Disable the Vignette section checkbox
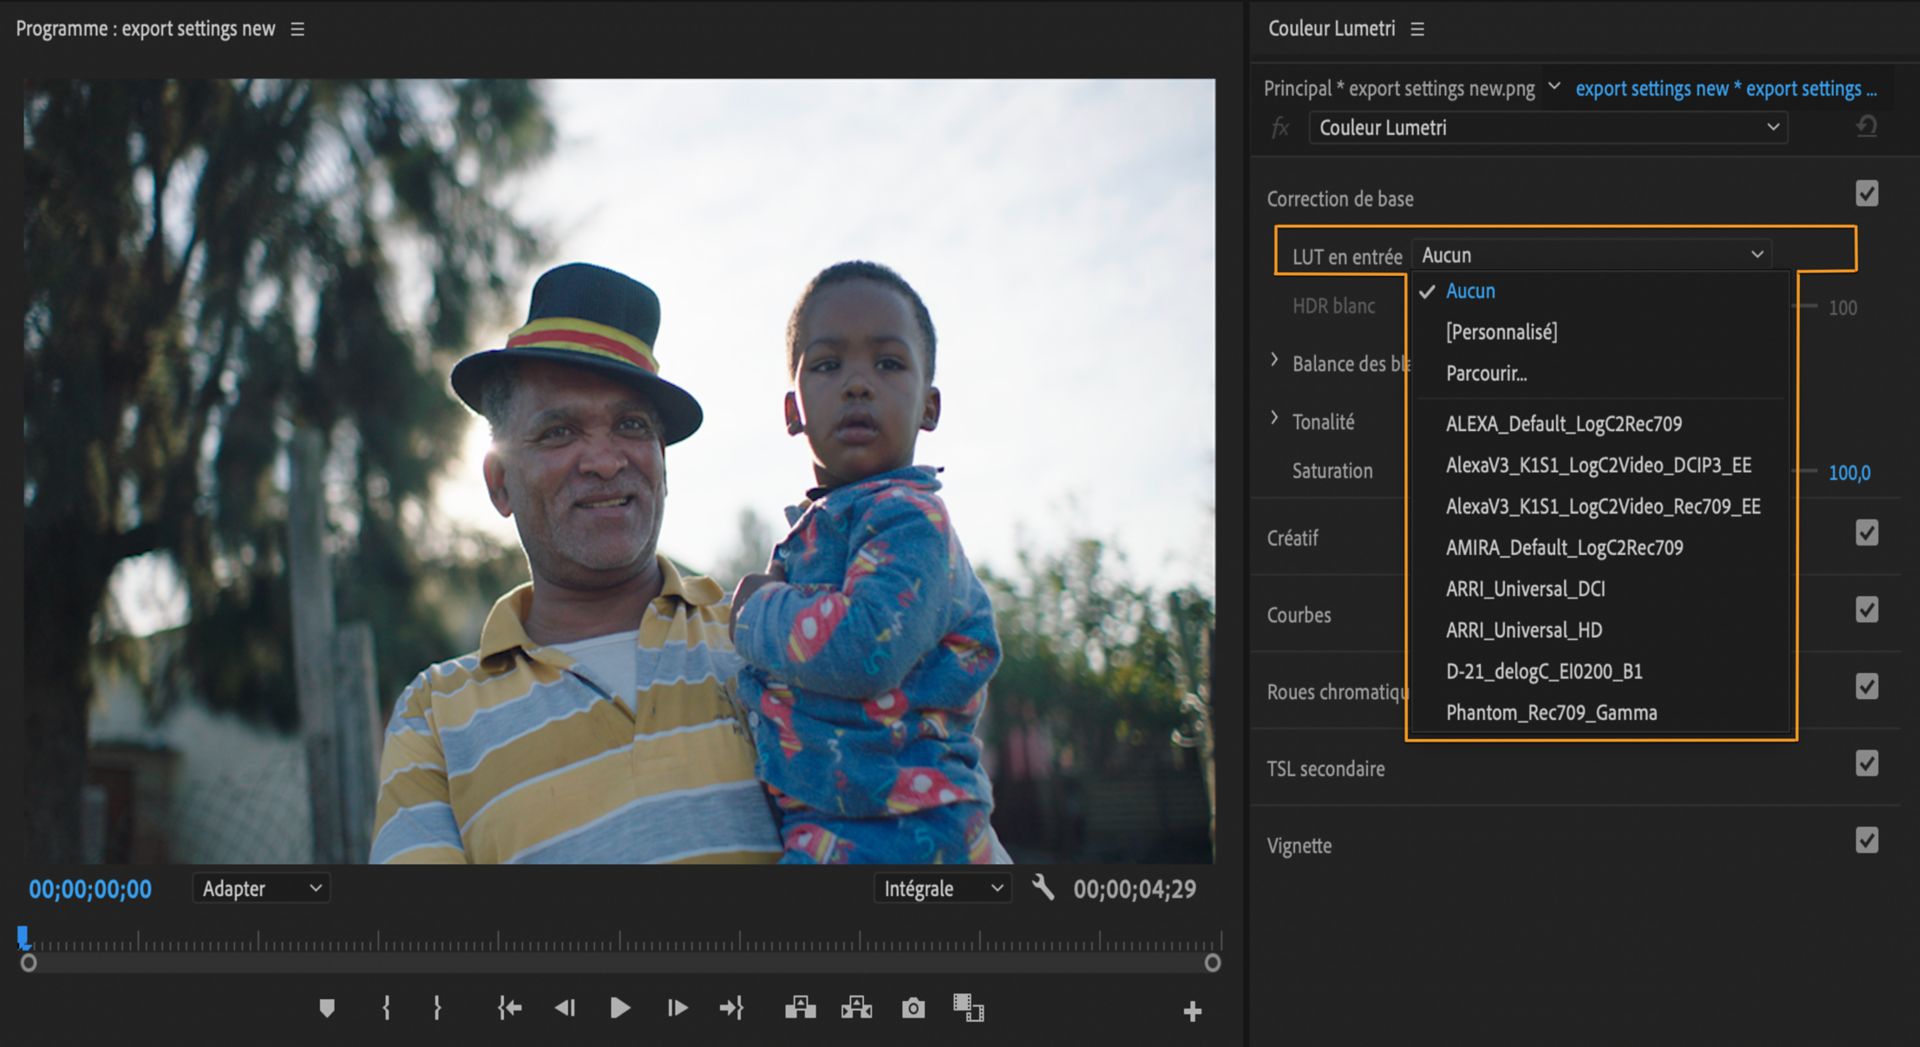The image size is (1920, 1047). tap(1866, 841)
